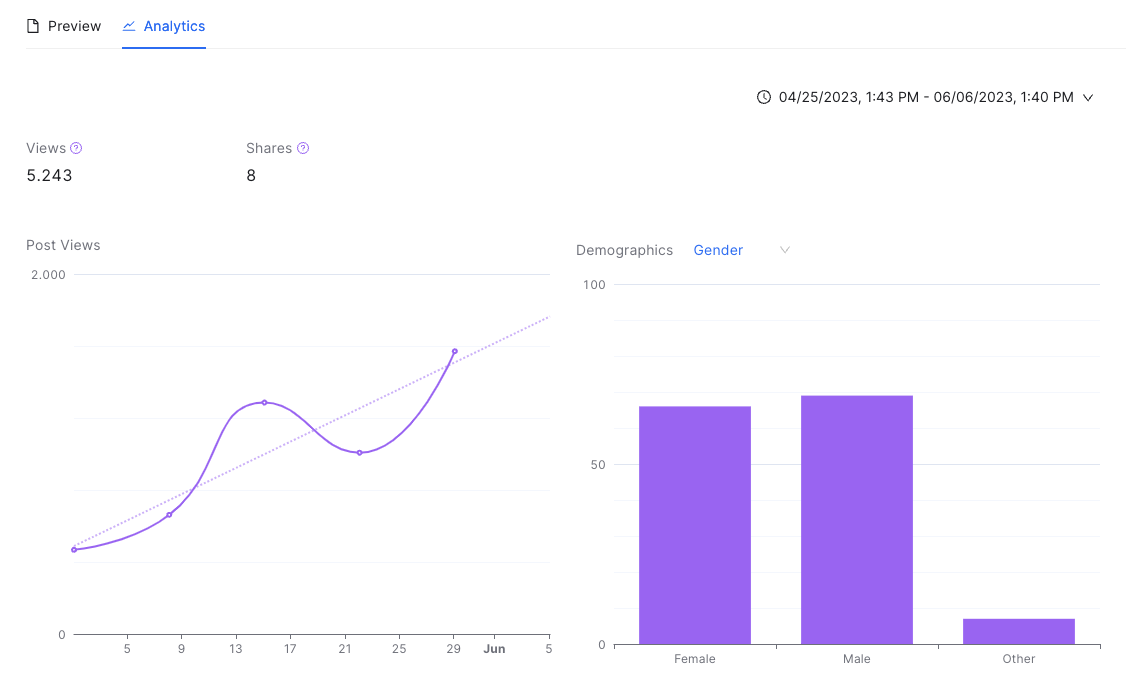
Task: Click the chevron next to Gender
Action: pyautogui.click(x=785, y=250)
